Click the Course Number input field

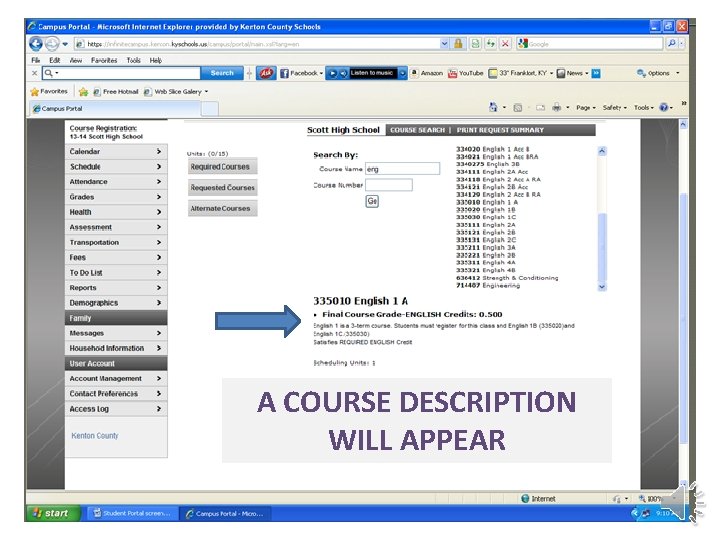point(388,185)
